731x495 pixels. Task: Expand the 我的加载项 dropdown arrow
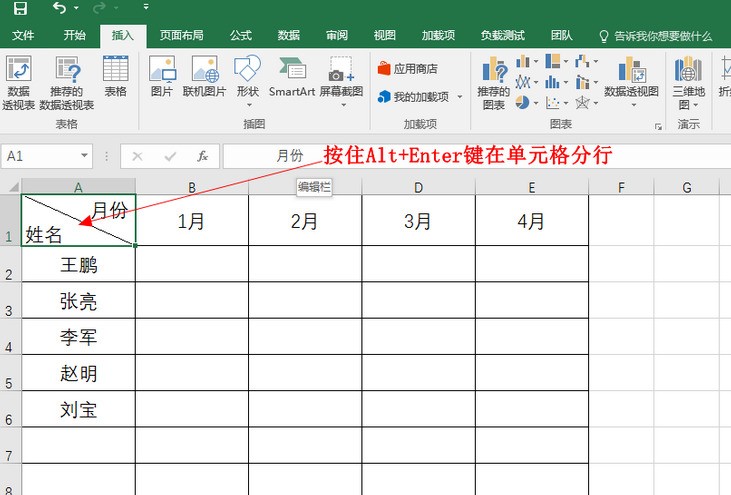460,97
